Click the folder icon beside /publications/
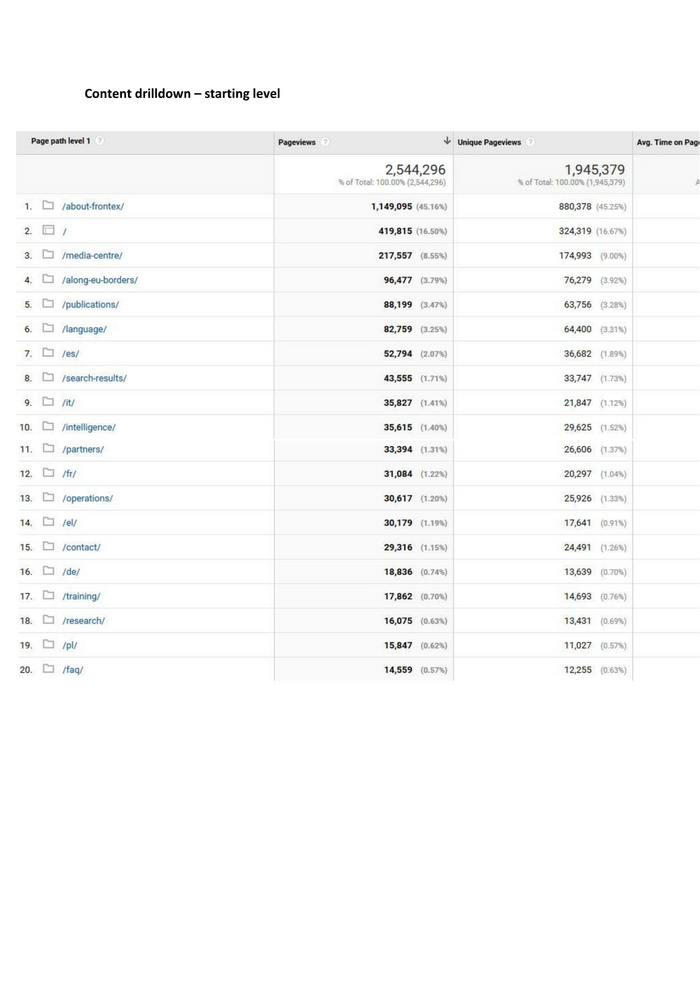The width and height of the screenshot is (700, 990). pyautogui.click(x=48, y=304)
